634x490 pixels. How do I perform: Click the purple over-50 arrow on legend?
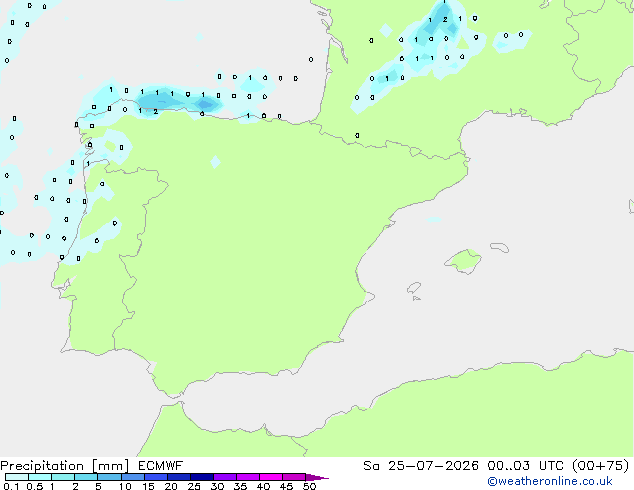point(317,477)
